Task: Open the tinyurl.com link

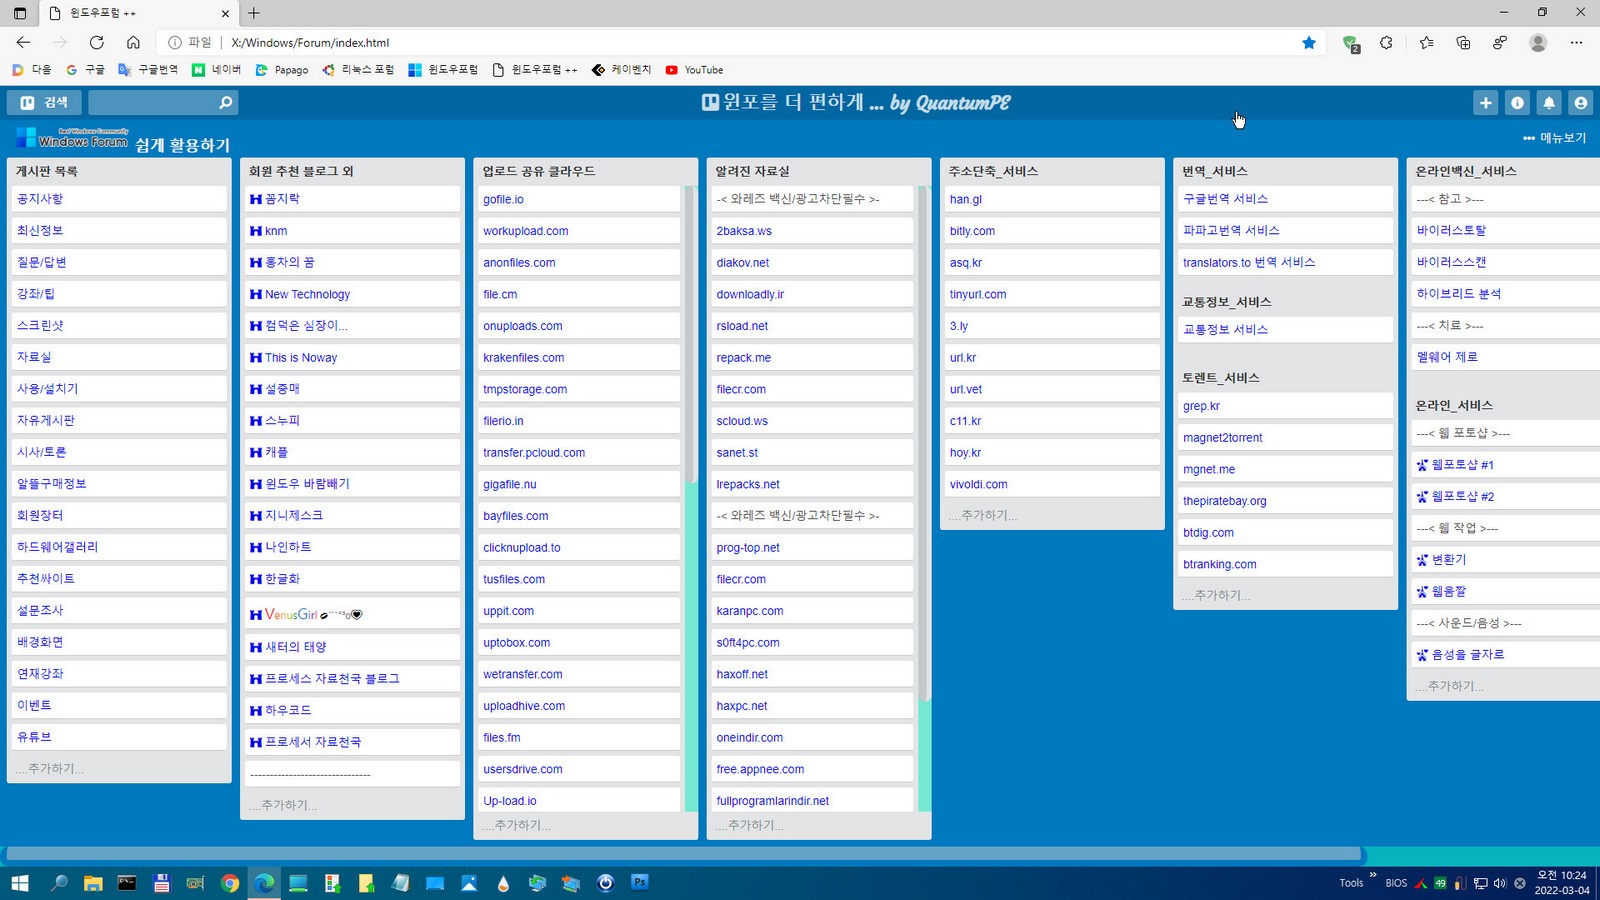Action: click(1053, 294)
